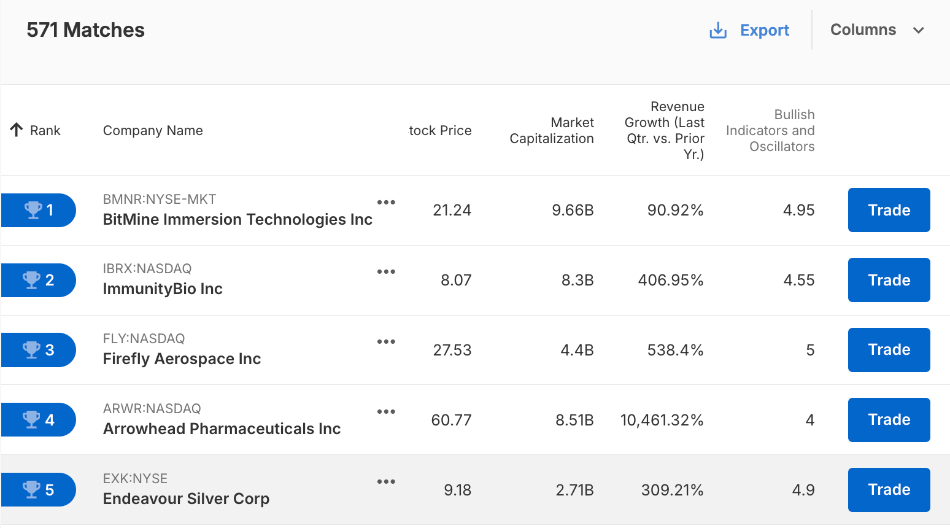Sort by the Revenue Growth column header

click(x=664, y=130)
